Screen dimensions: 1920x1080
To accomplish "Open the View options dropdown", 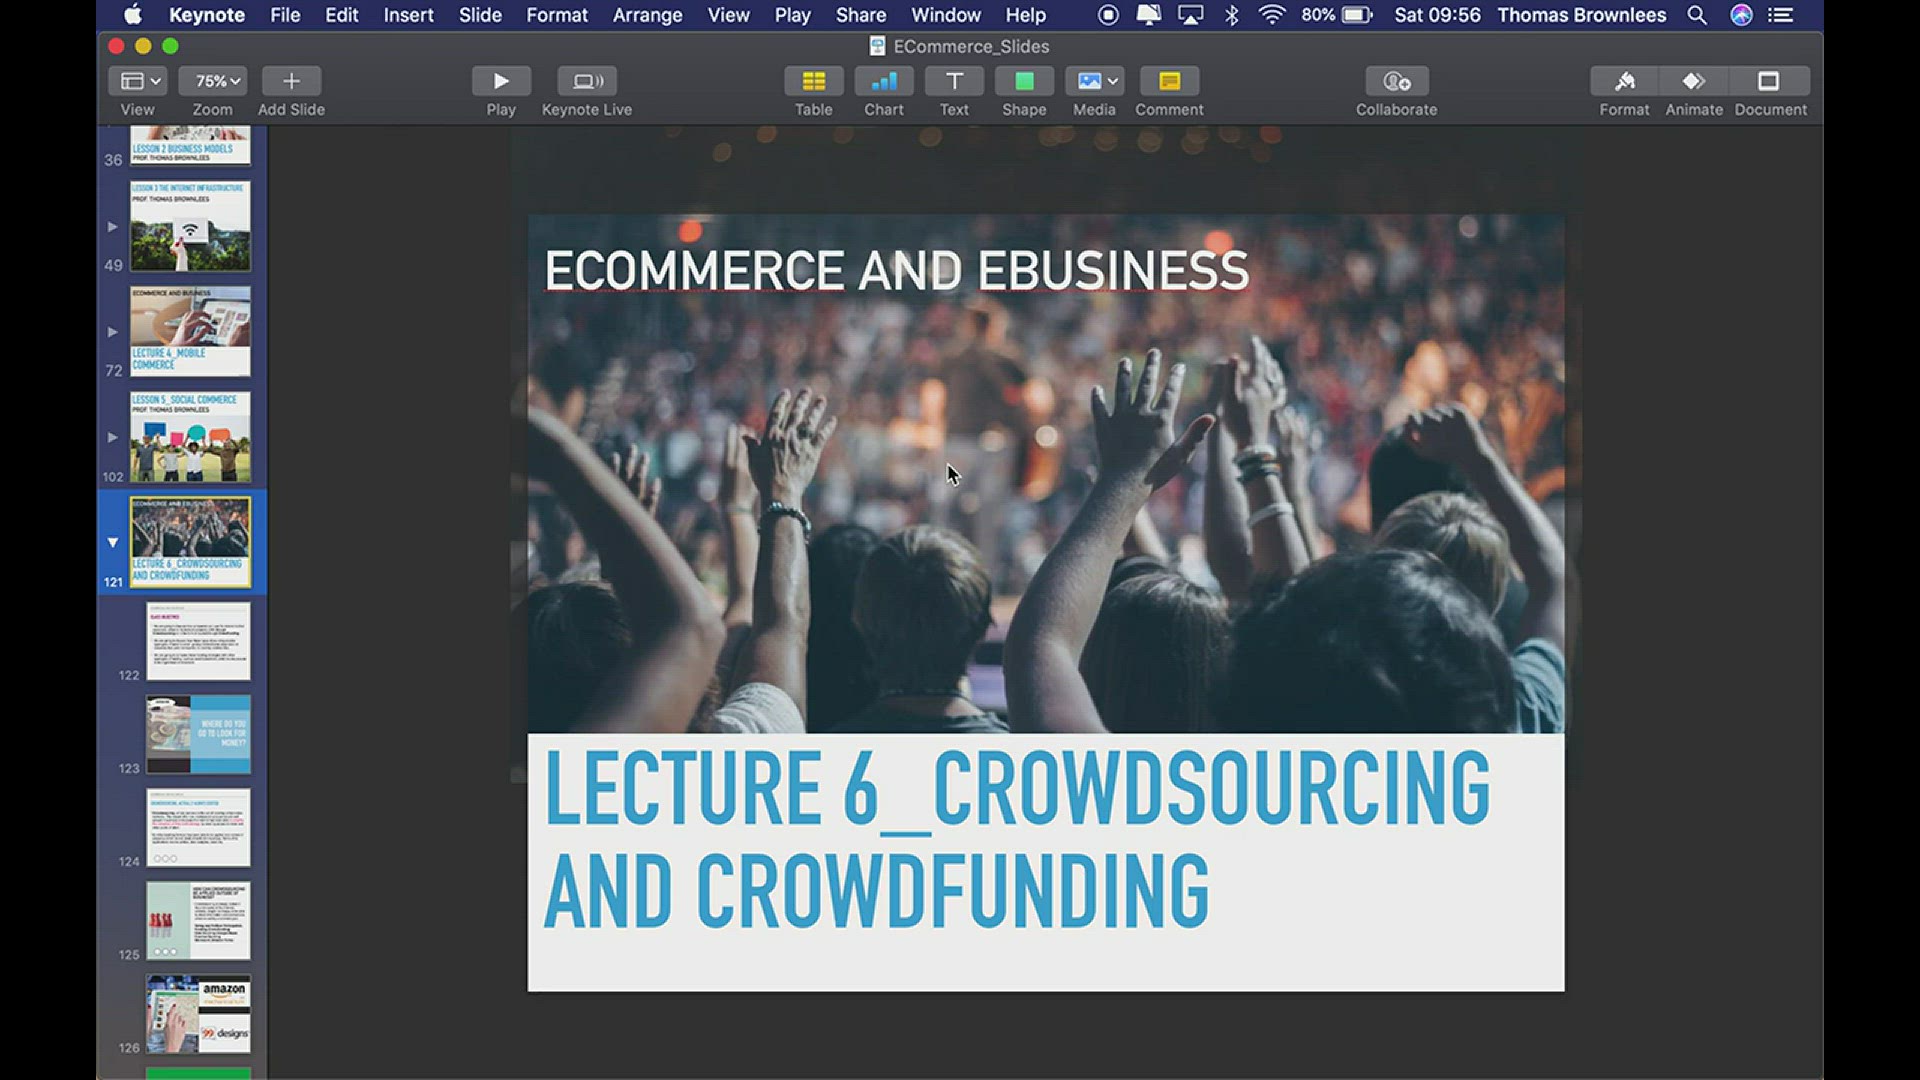I will click(140, 81).
